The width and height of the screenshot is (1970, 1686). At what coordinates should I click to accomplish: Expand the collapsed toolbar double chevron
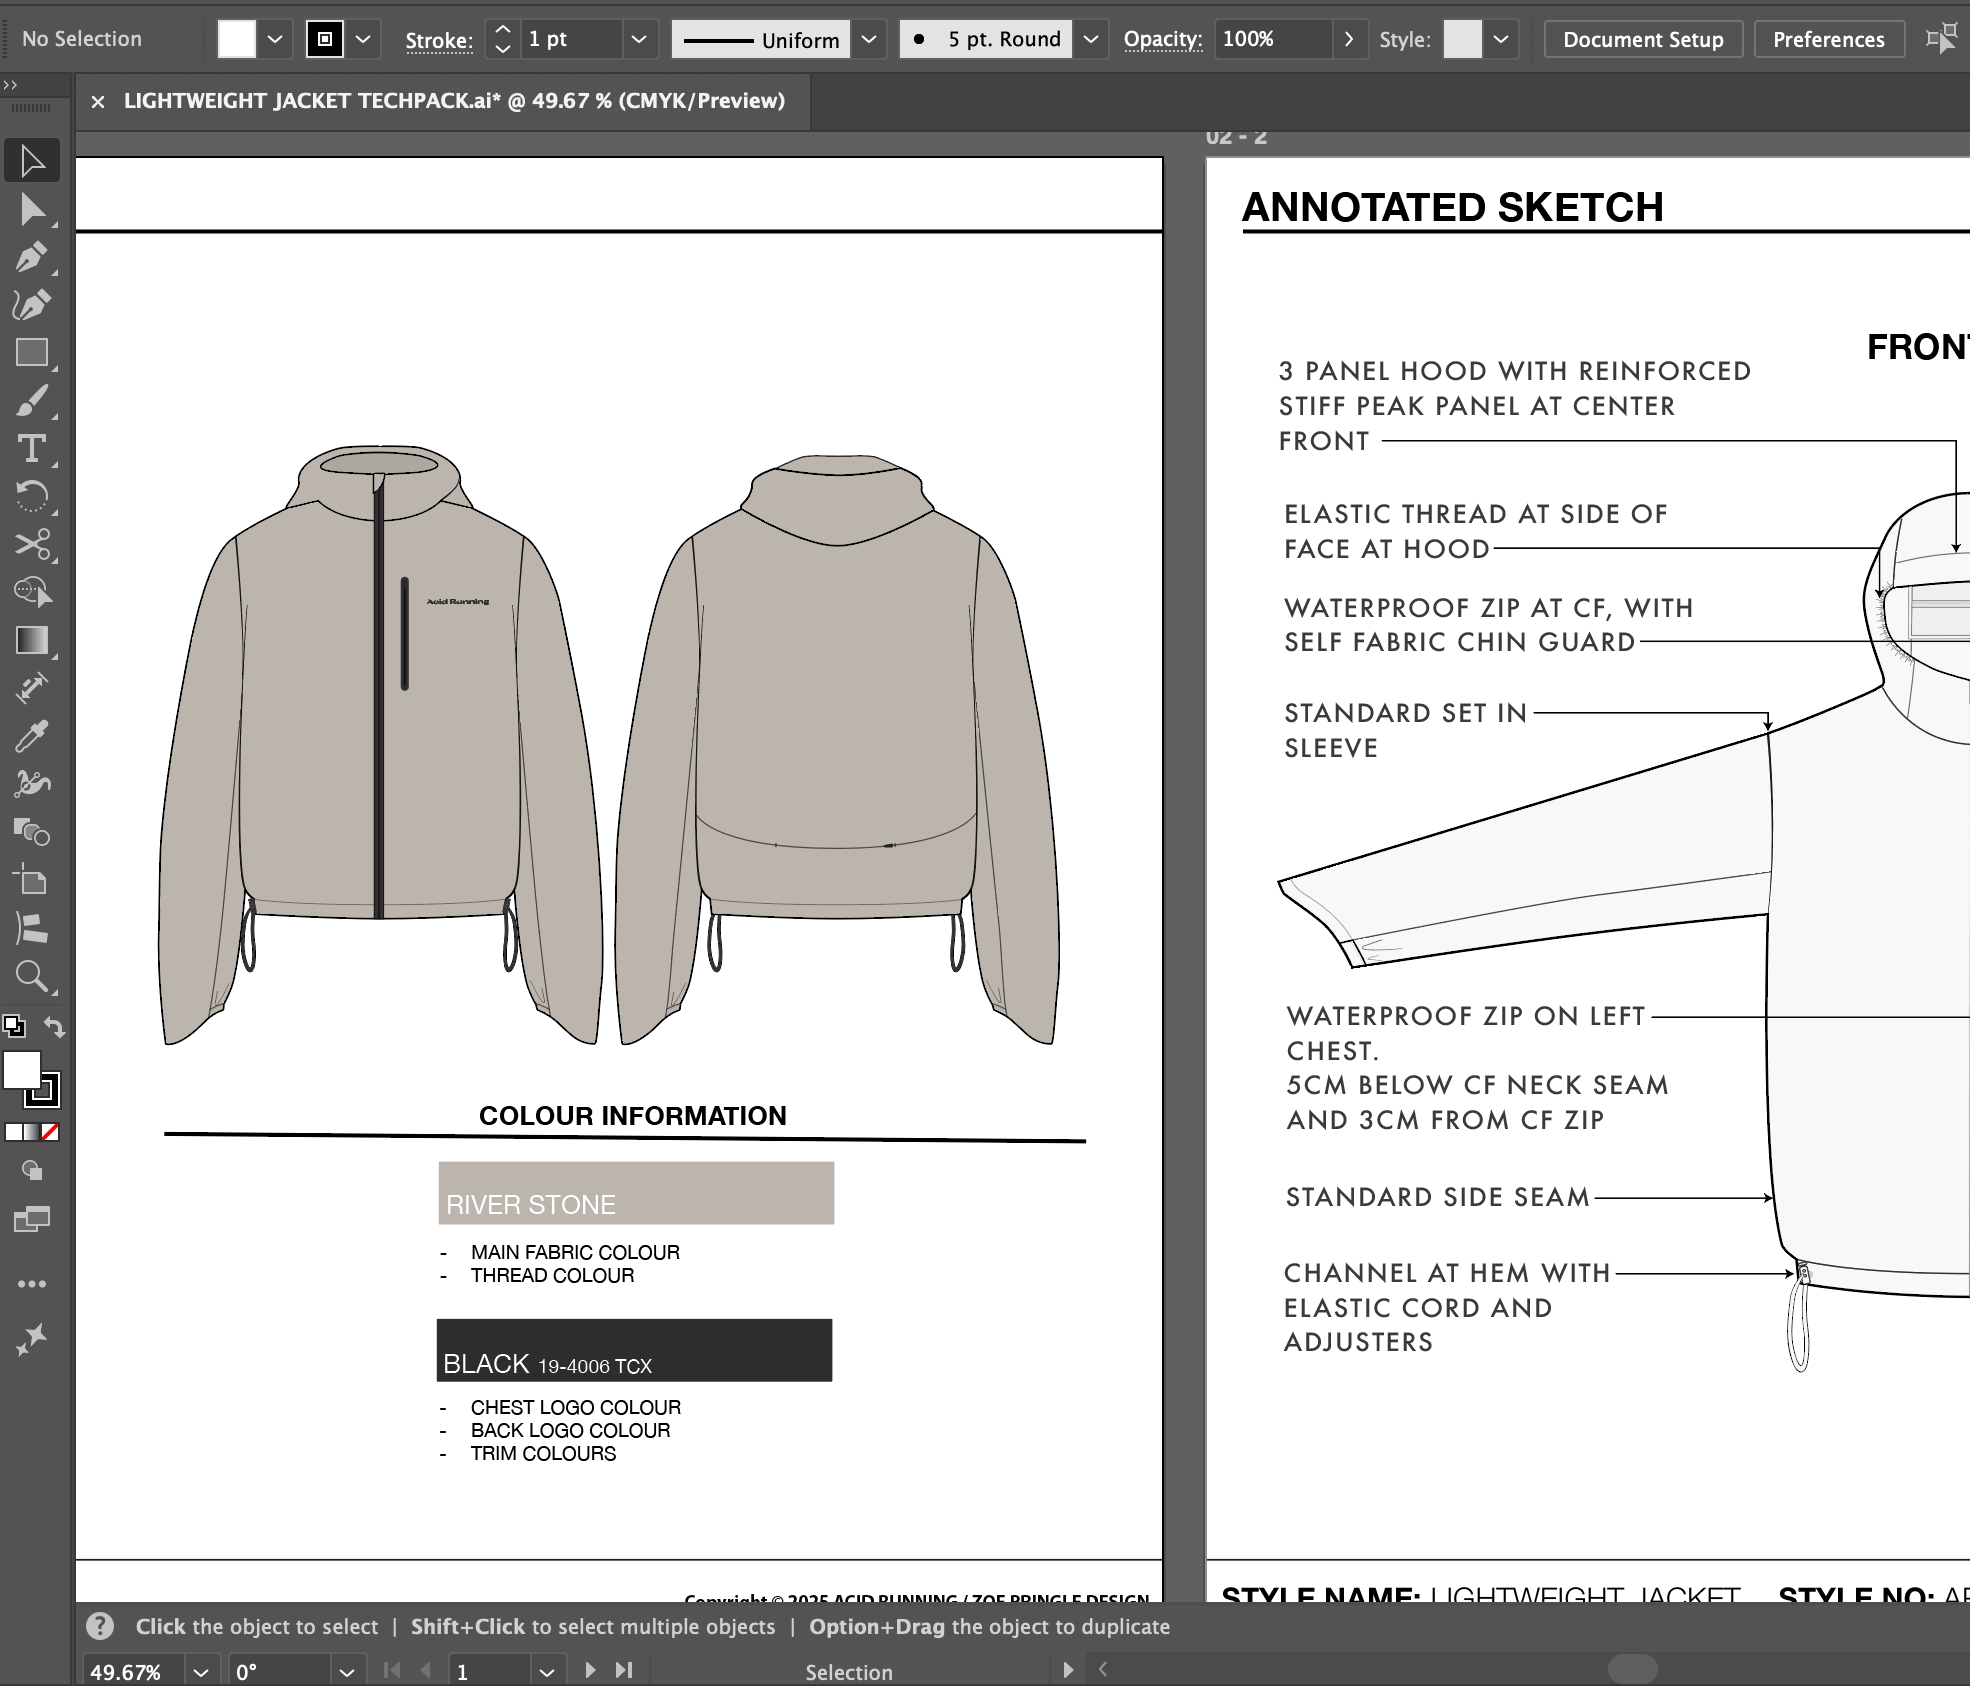pos(10,85)
